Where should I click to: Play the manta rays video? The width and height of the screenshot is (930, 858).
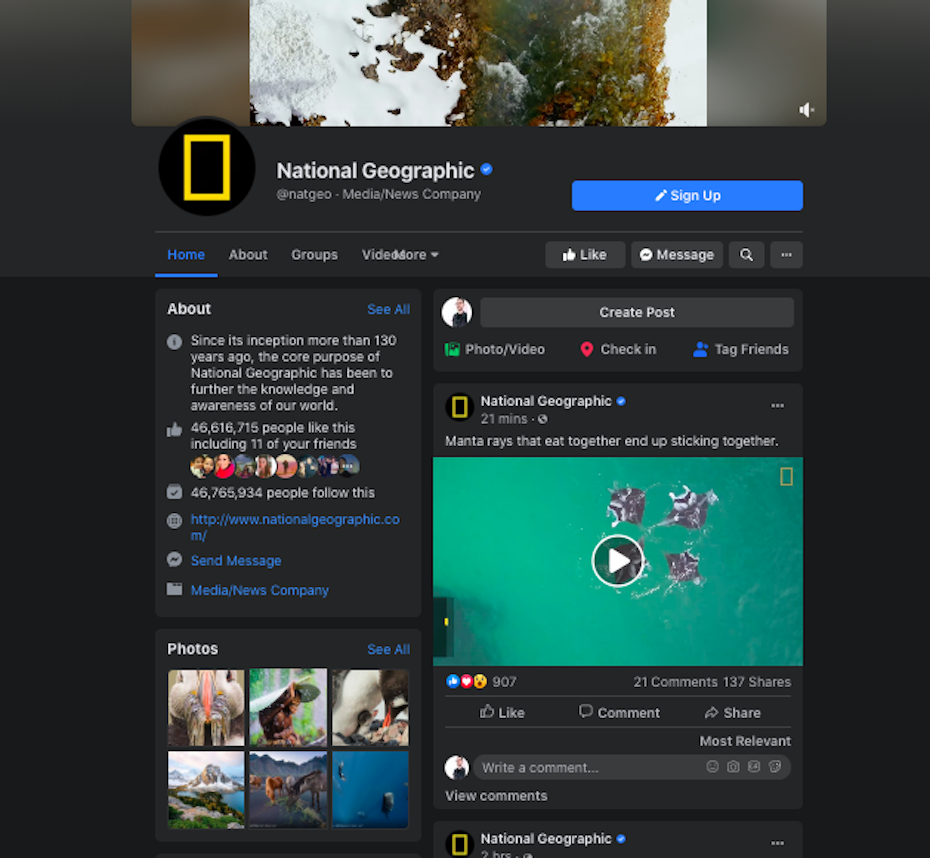(x=617, y=561)
